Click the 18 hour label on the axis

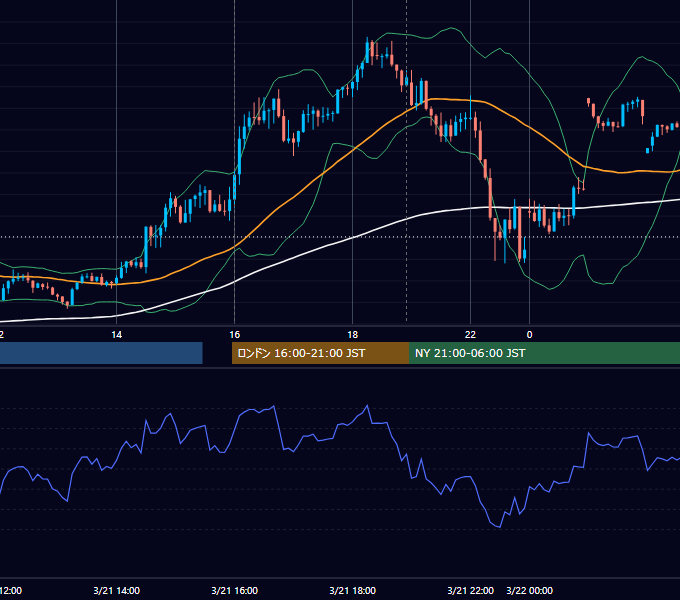(353, 335)
